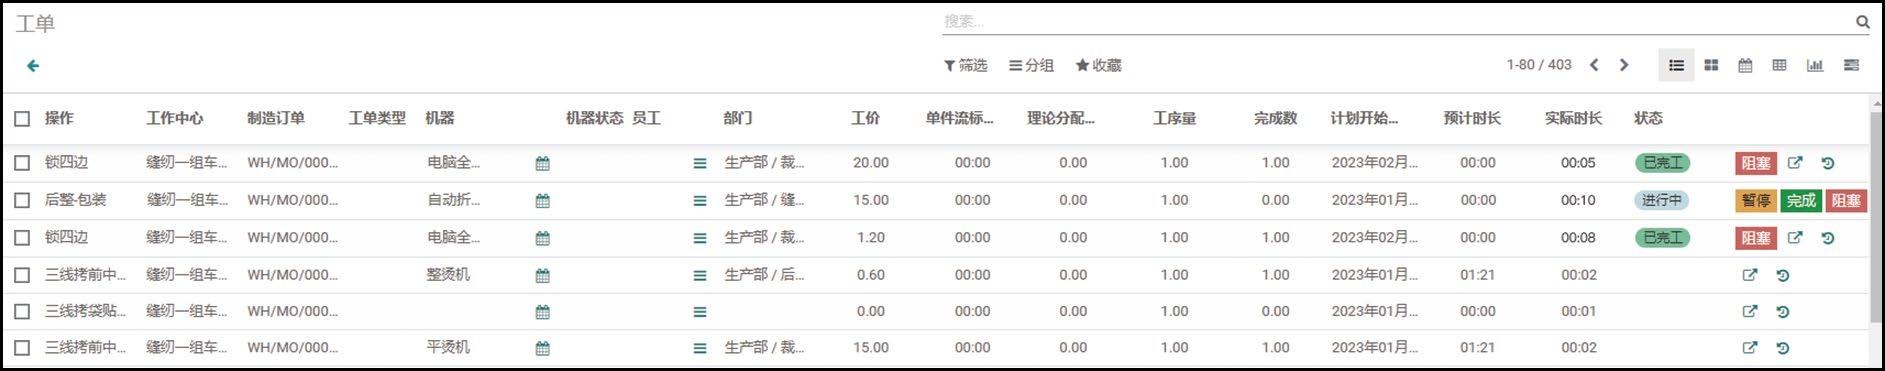Click history icon in 三线拷袋贴 row

1783,312
